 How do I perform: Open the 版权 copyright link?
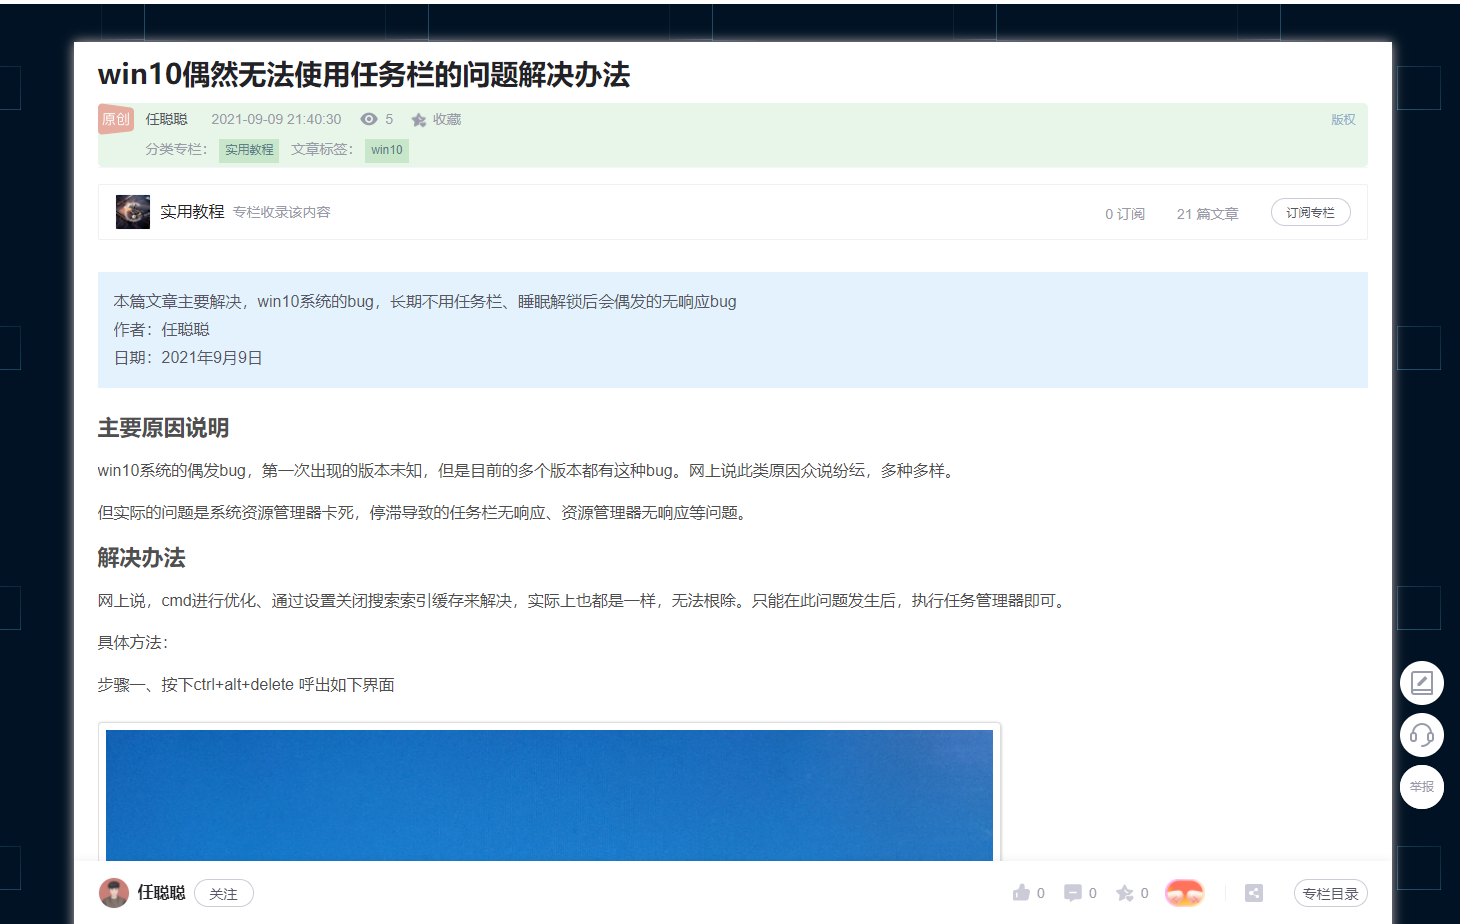(1343, 119)
